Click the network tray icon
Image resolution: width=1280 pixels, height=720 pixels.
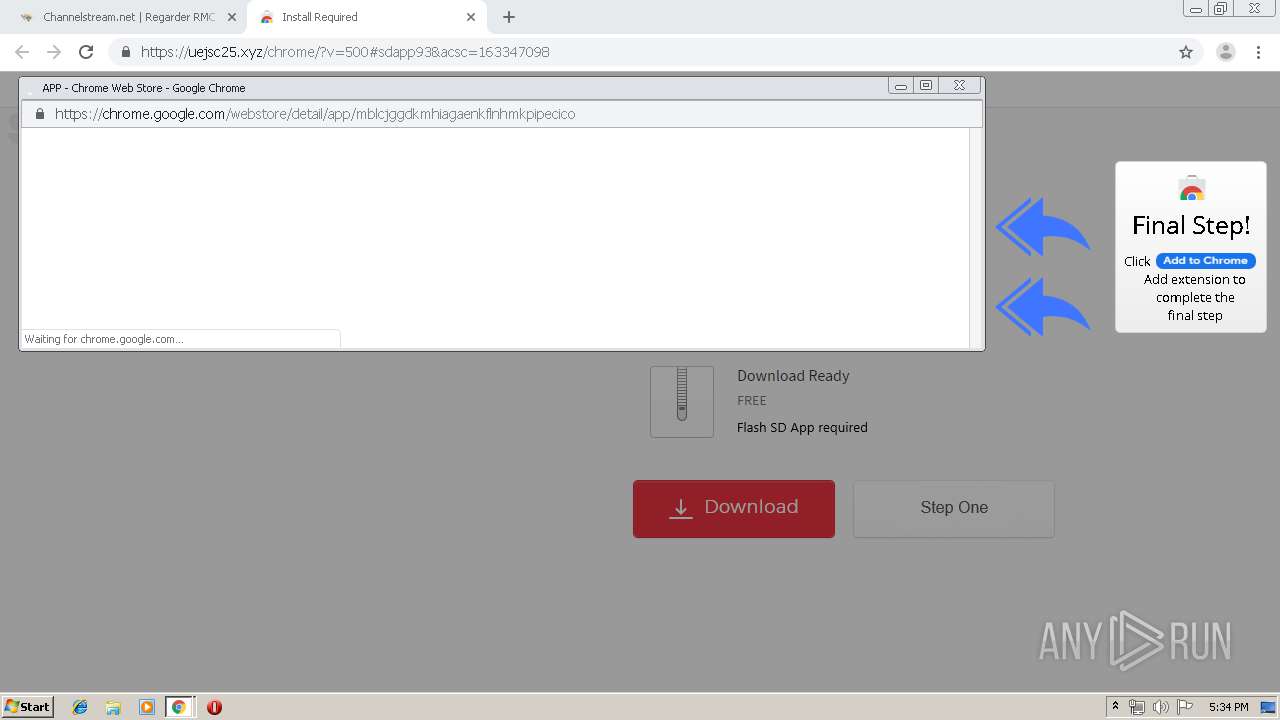pyautogui.click(x=1137, y=707)
